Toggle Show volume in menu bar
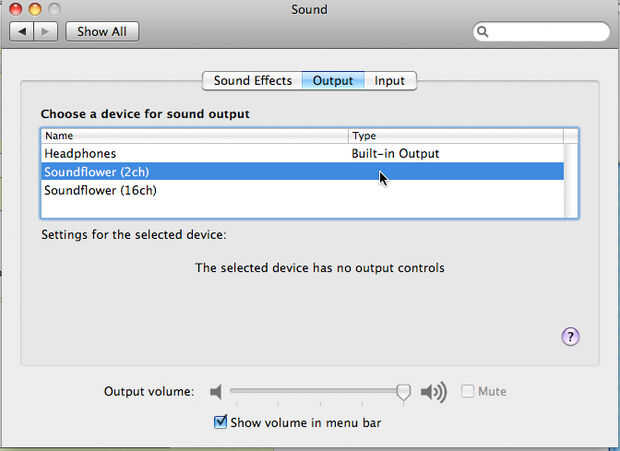 click(x=221, y=422)
